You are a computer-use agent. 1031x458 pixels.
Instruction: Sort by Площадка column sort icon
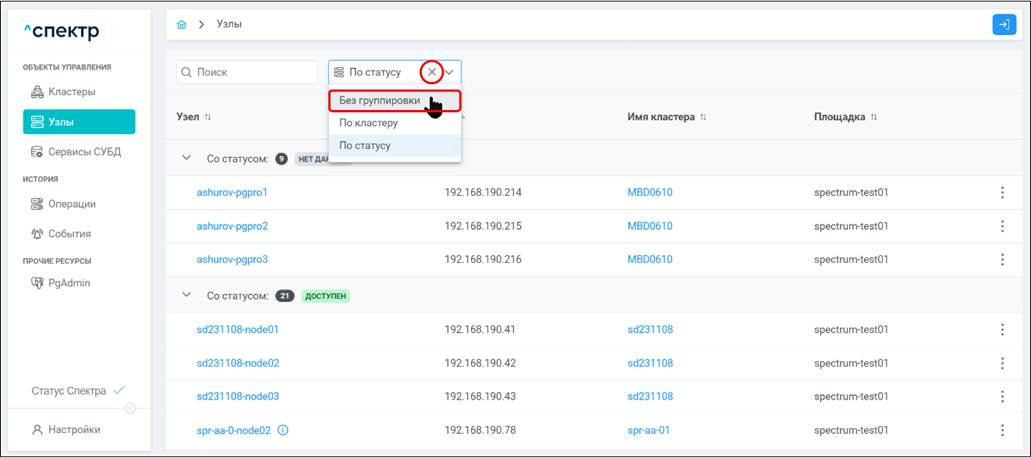pyautogui.click(x=874, y=118)
